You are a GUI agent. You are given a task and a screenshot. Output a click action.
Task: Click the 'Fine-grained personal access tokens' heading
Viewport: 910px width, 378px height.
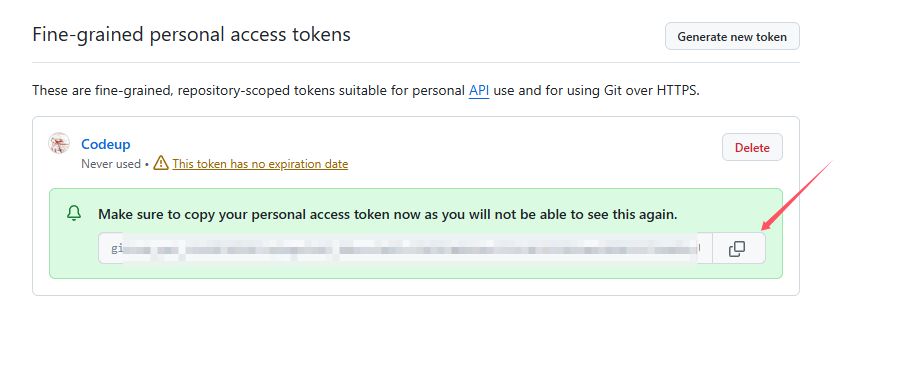point(192,34)
